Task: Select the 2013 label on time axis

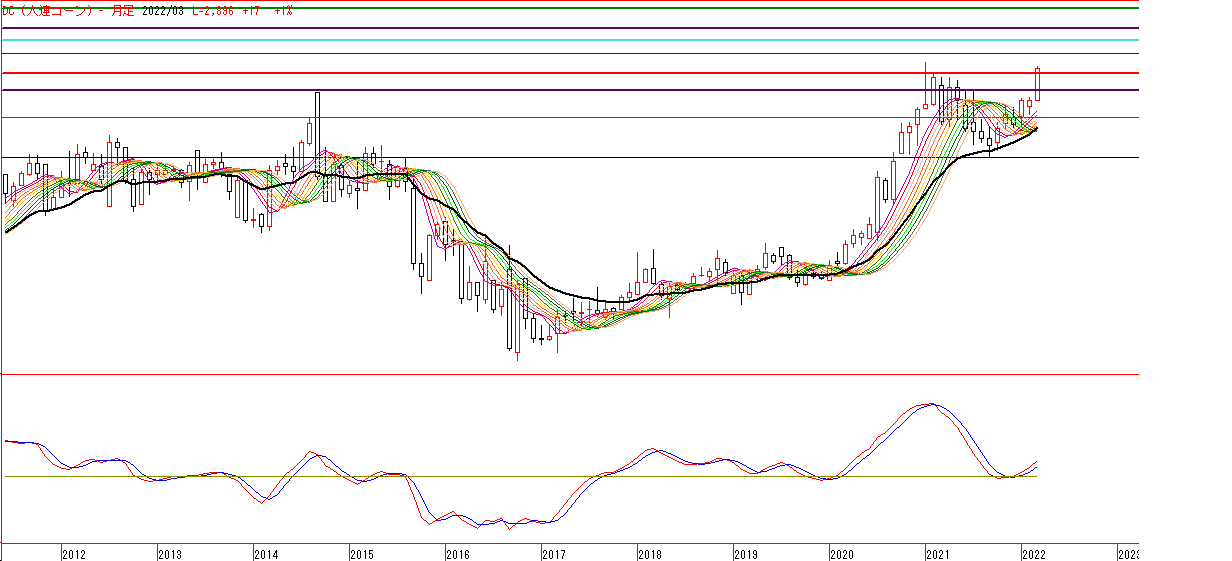Action: pos(170,554)
